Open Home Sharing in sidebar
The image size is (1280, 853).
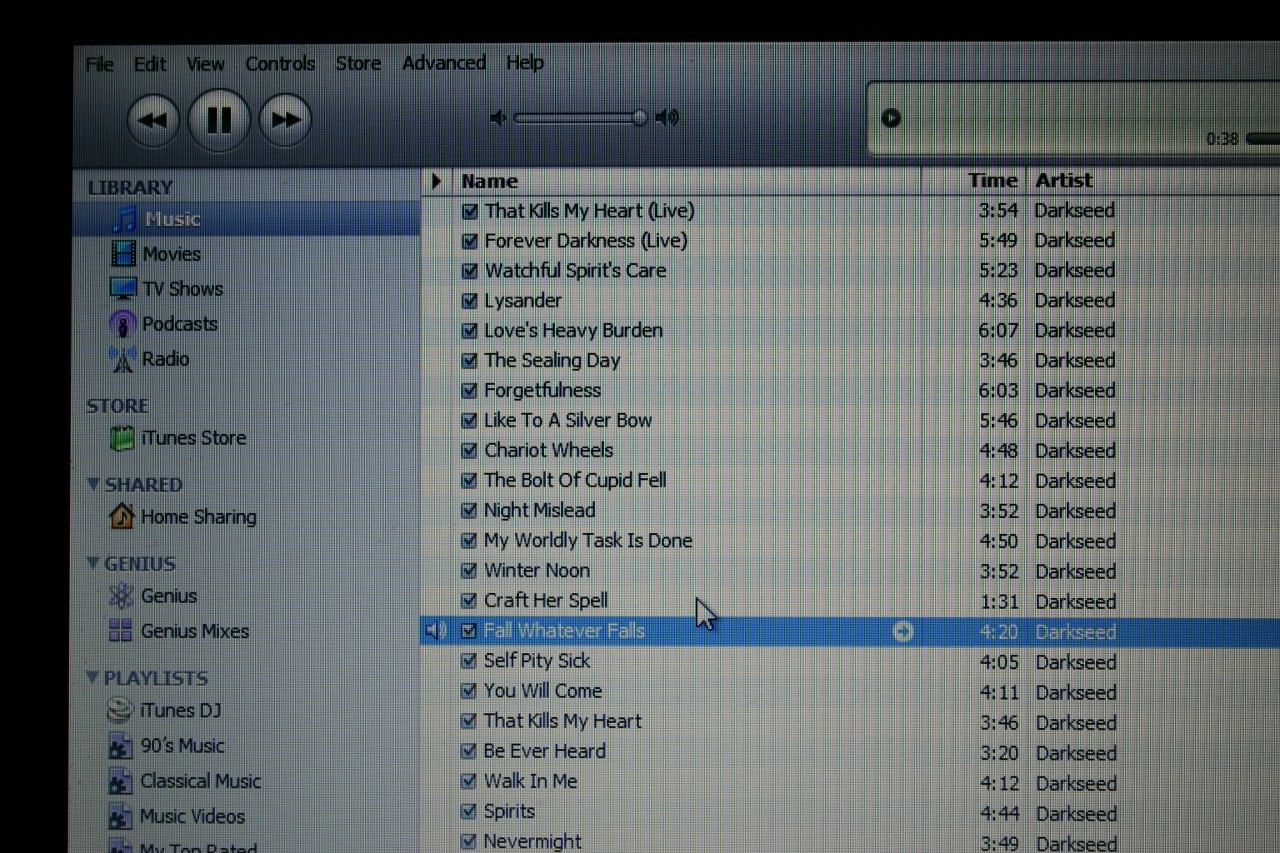click(x=182, y=517)
